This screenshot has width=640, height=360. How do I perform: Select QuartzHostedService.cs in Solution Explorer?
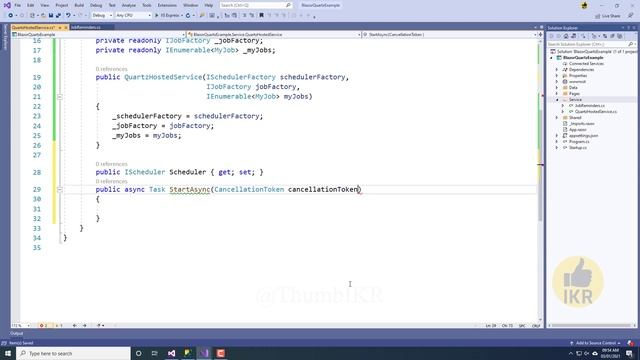point(596,111)
